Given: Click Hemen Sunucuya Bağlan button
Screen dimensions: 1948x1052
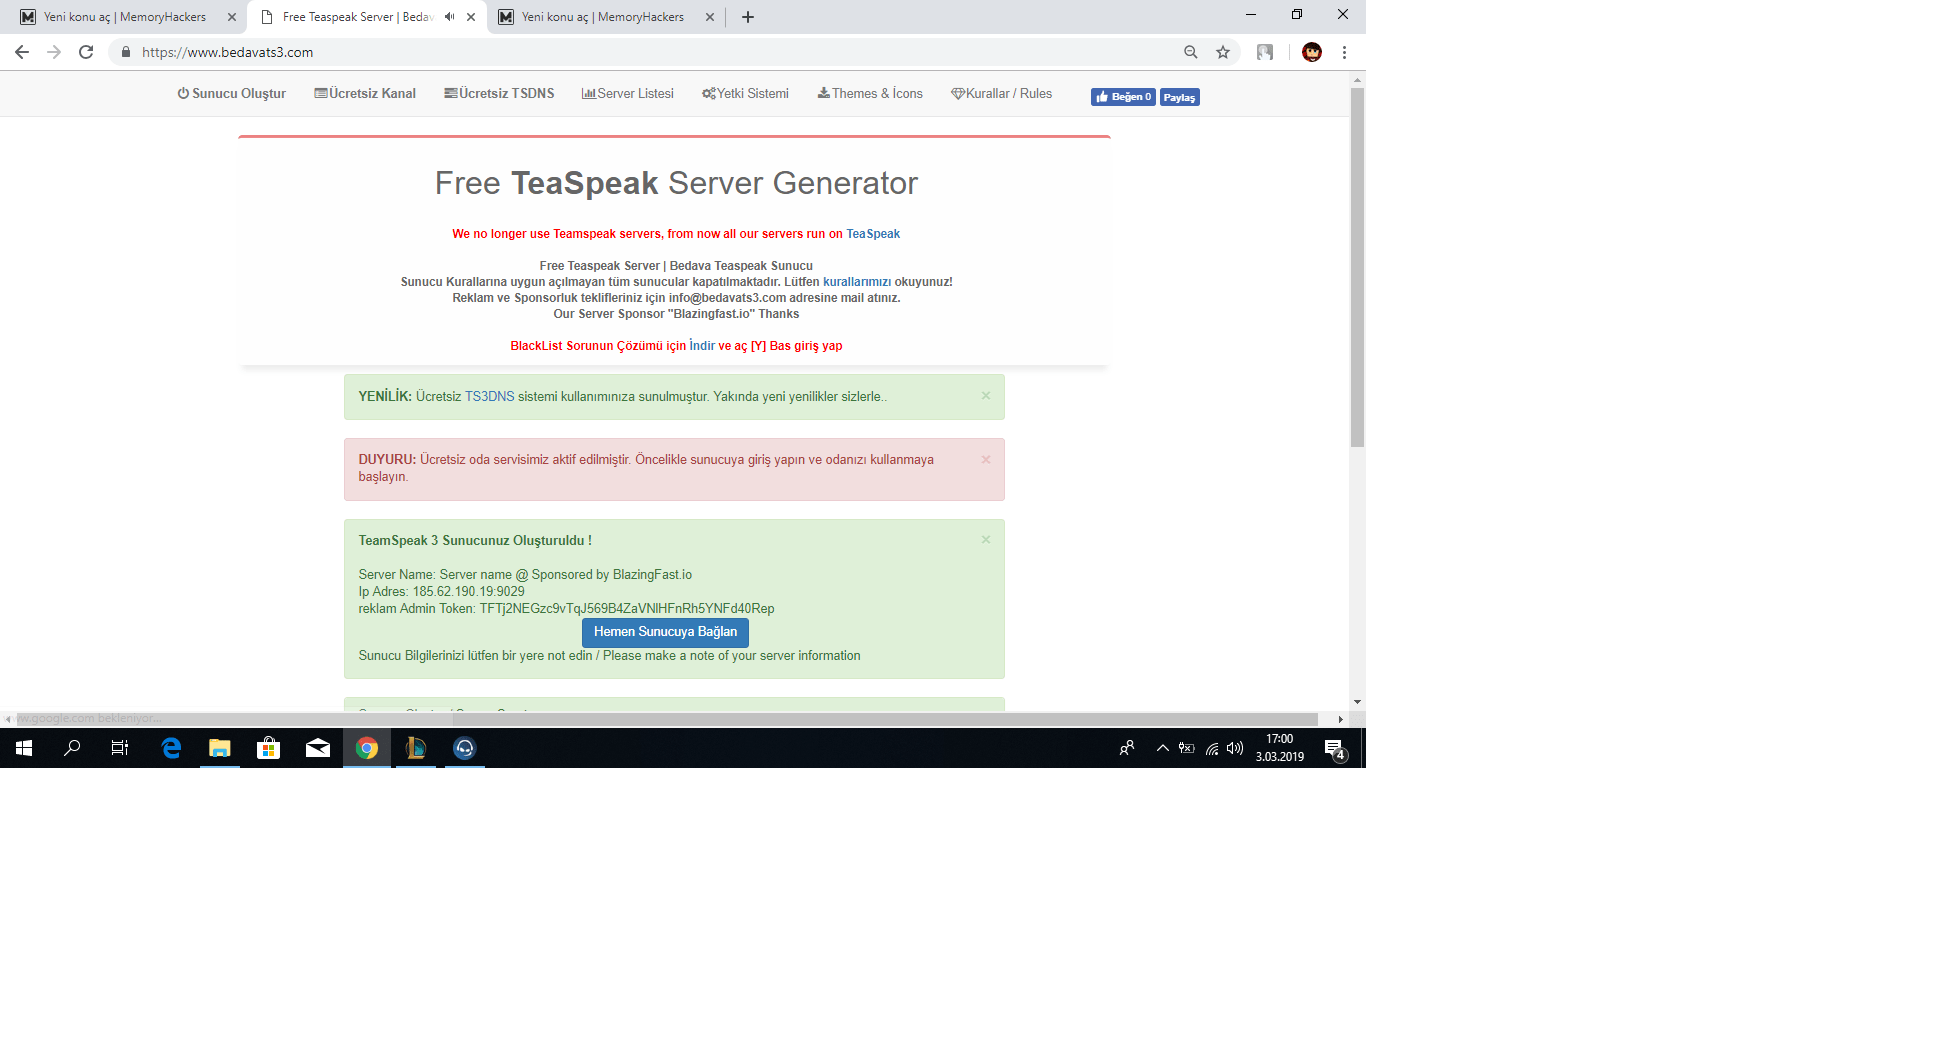Looking at the screenshot, I should point(665,632).
